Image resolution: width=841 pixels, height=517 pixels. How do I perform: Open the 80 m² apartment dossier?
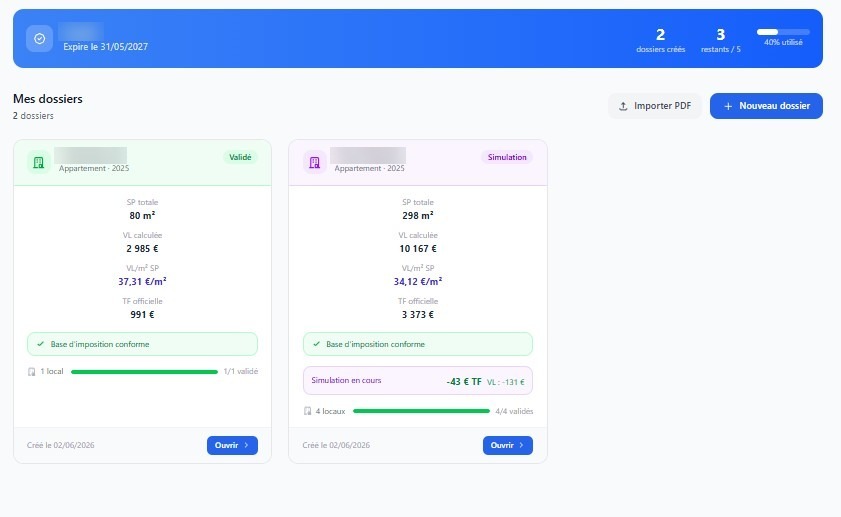click(232, 445)
